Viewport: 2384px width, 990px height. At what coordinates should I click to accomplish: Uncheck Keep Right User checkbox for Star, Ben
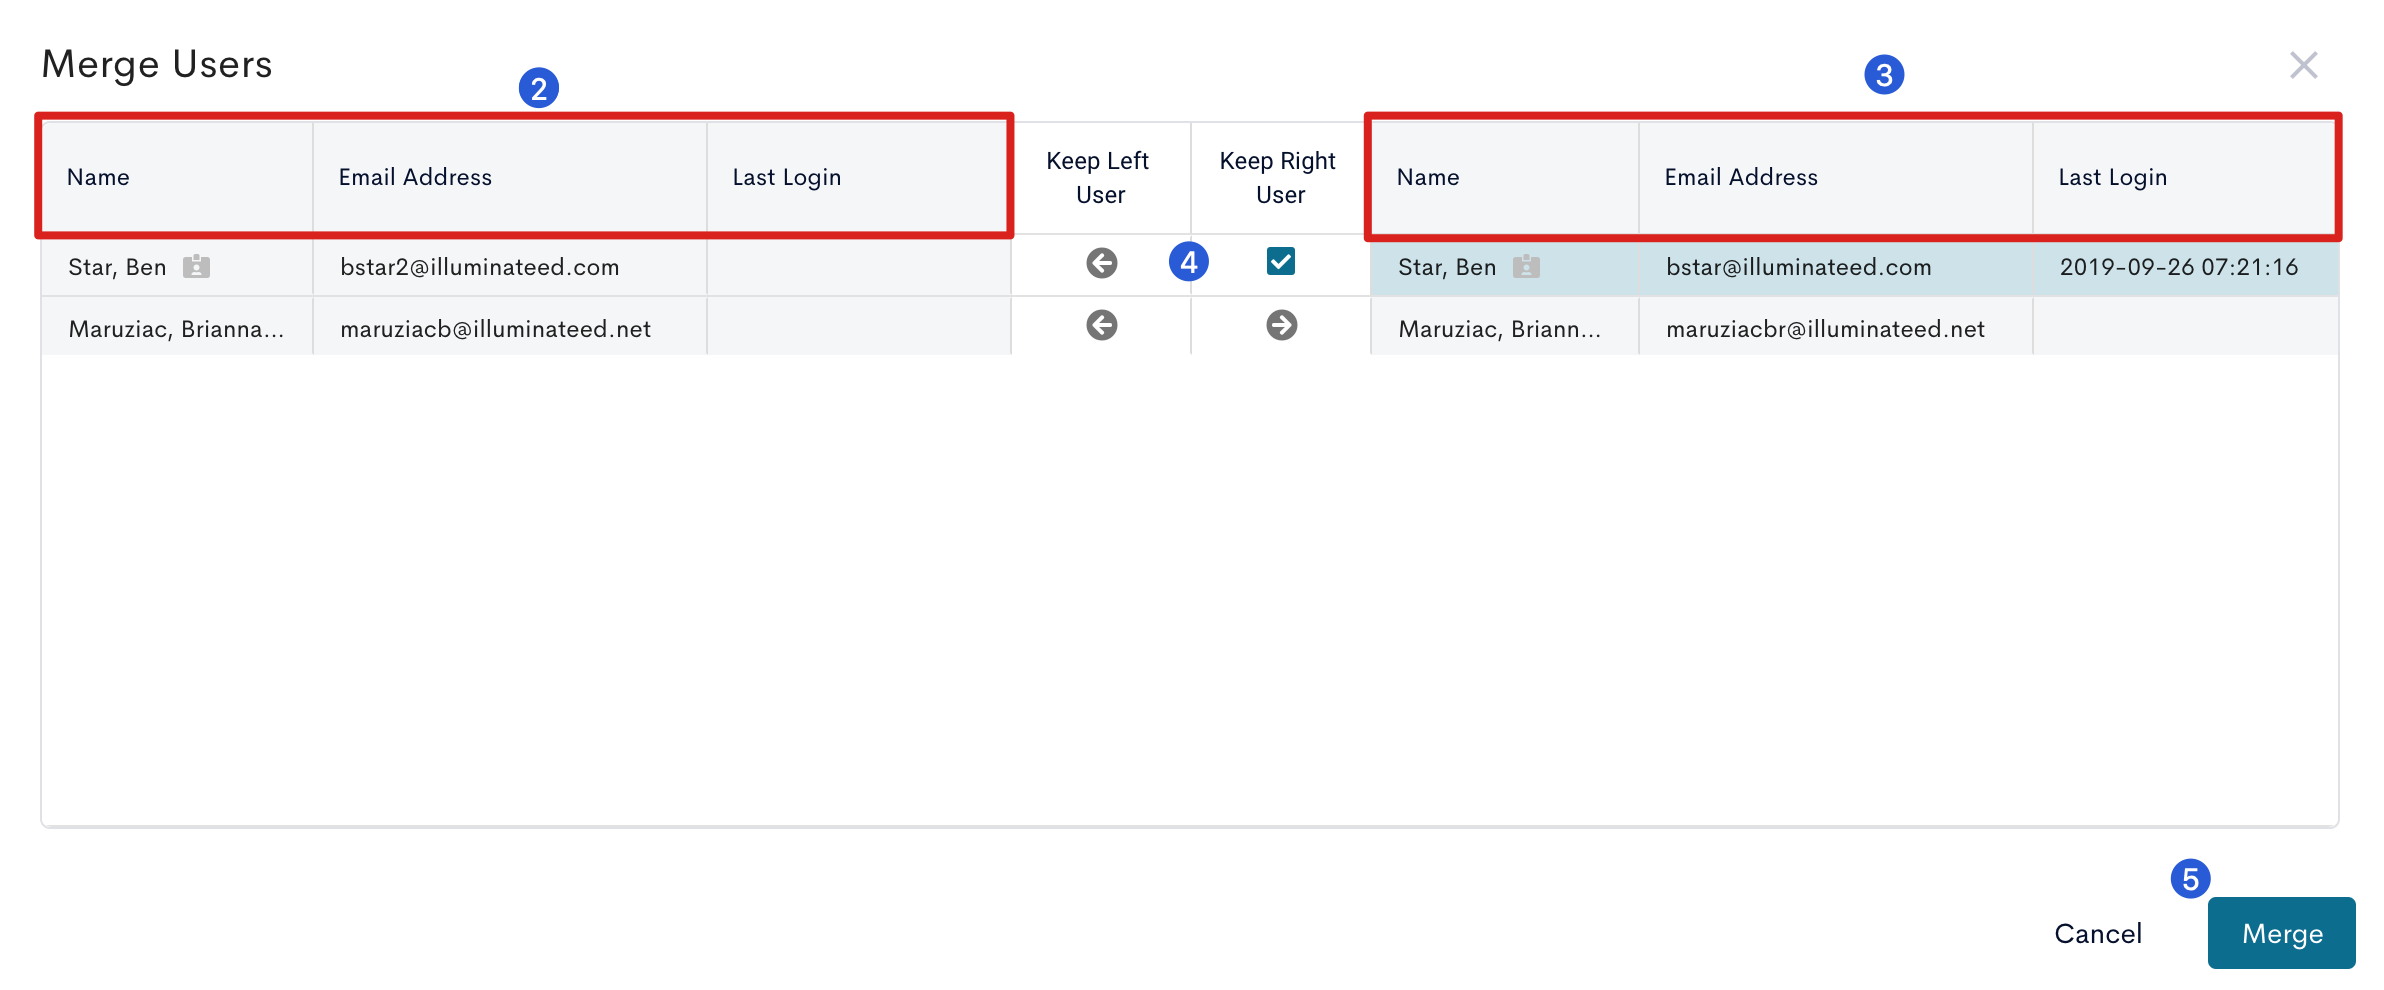[1280, 261]
